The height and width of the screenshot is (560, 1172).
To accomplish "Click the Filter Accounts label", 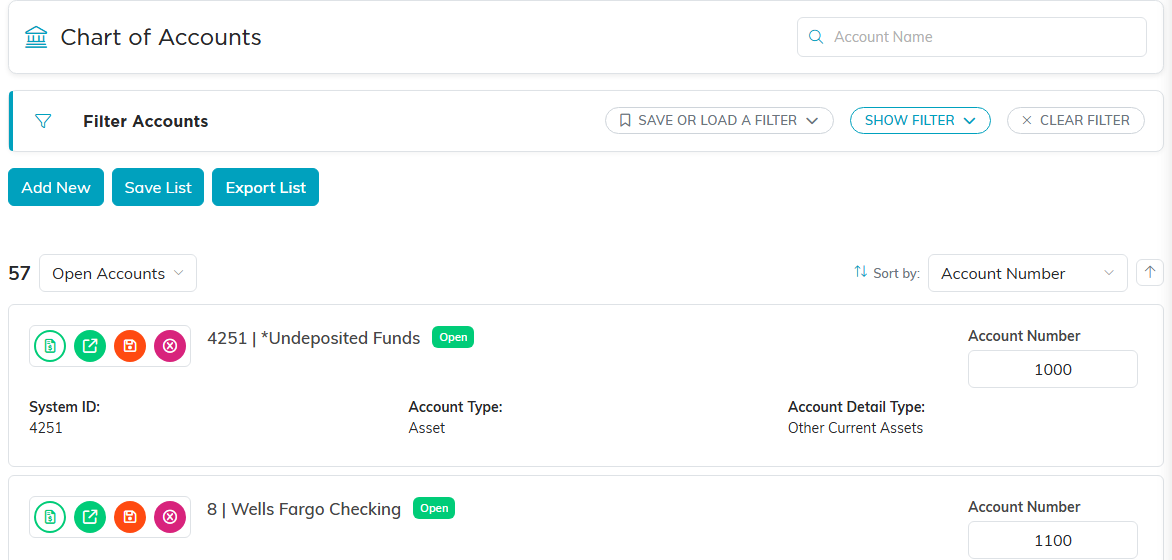I will (146, 121).
